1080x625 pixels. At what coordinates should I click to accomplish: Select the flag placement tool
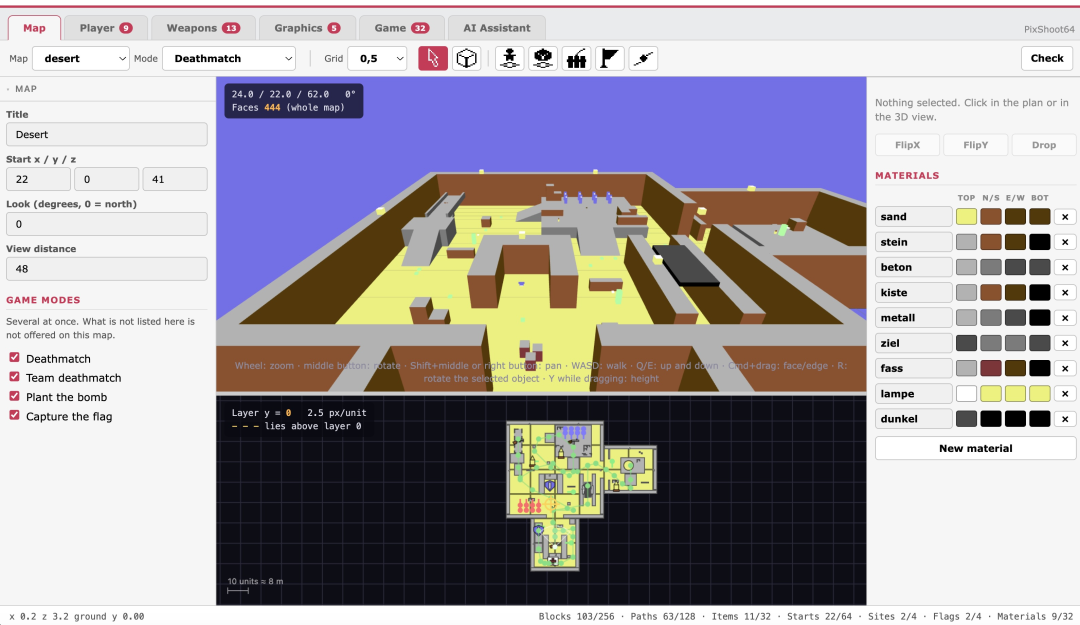pos(610,59)
